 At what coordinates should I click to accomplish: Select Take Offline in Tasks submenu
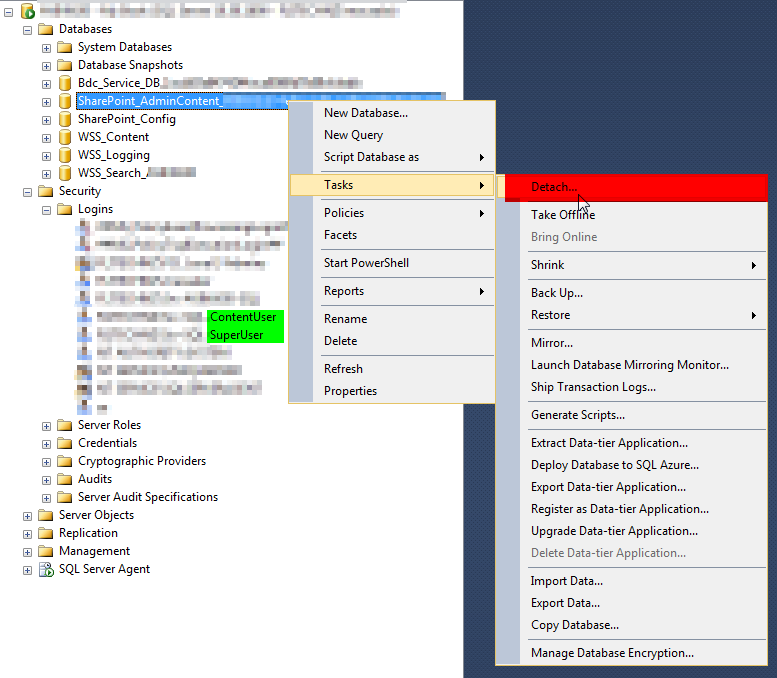click(632, 215)
